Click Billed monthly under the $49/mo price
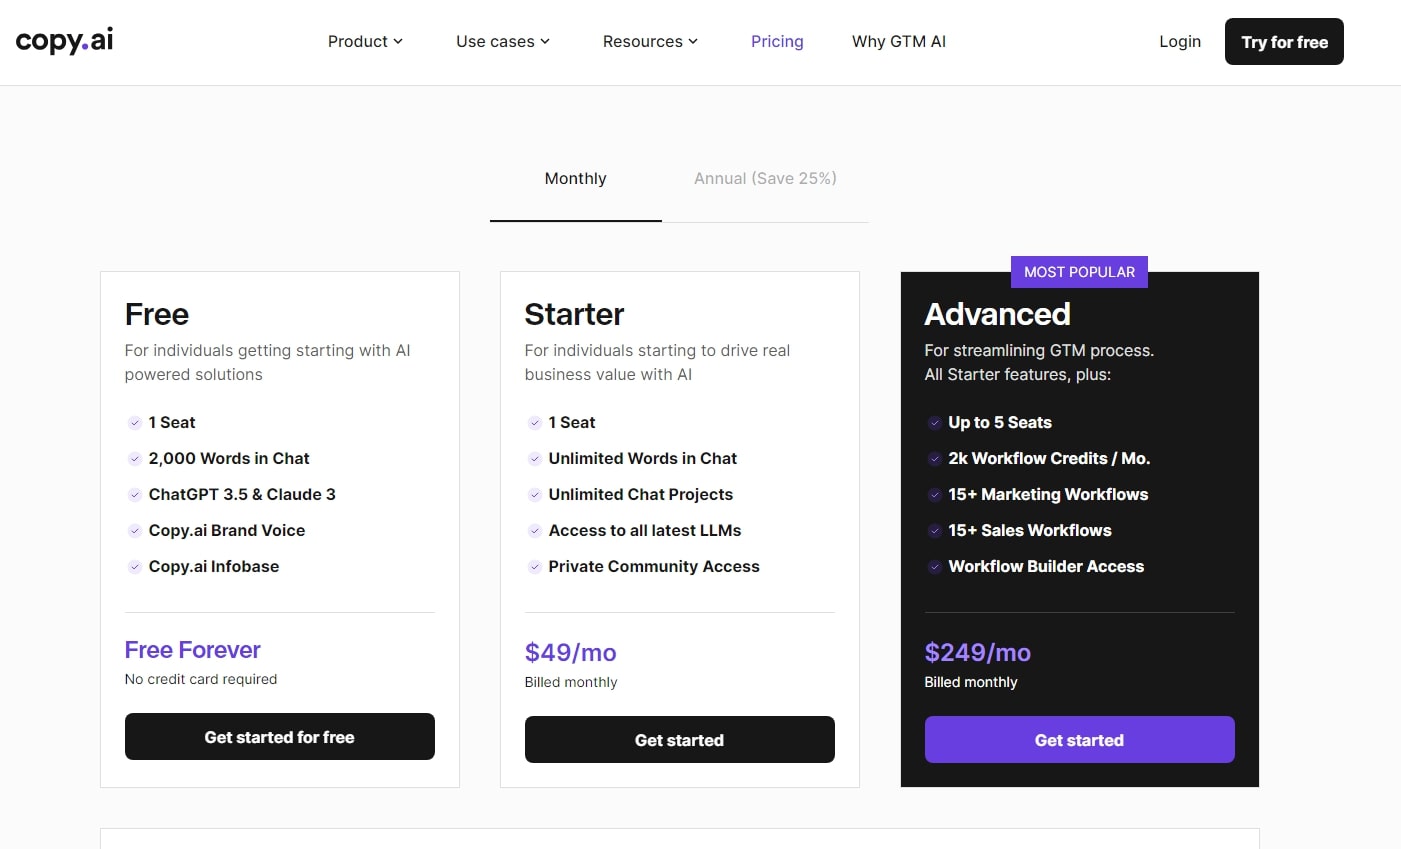Screen dimensions: 1401x849 tap(571, 682)
